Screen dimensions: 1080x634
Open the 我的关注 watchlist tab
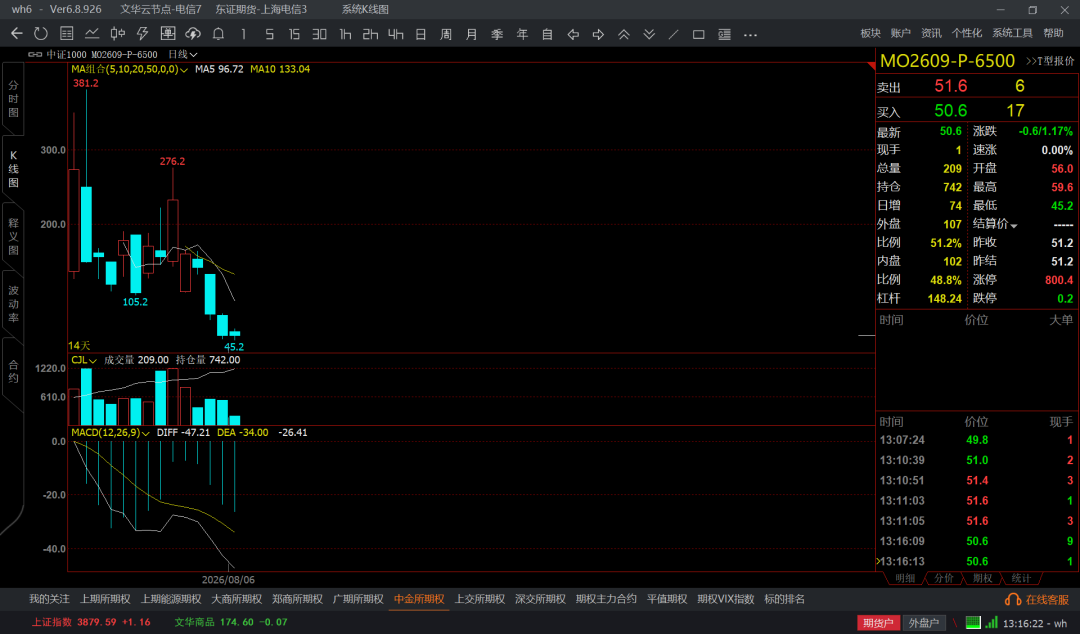click(x=49, y=599)
